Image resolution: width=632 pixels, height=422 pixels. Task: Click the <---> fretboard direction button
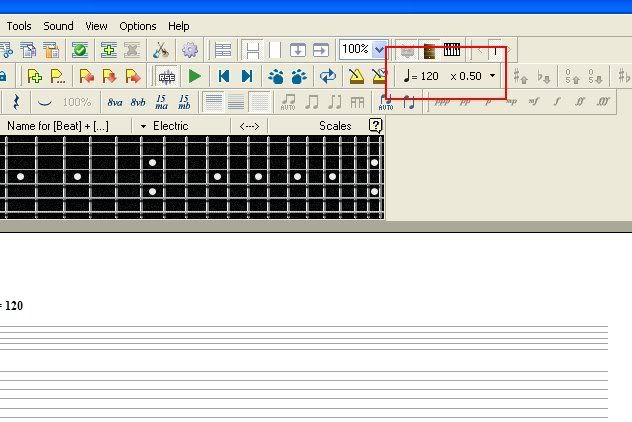point(249,127)
